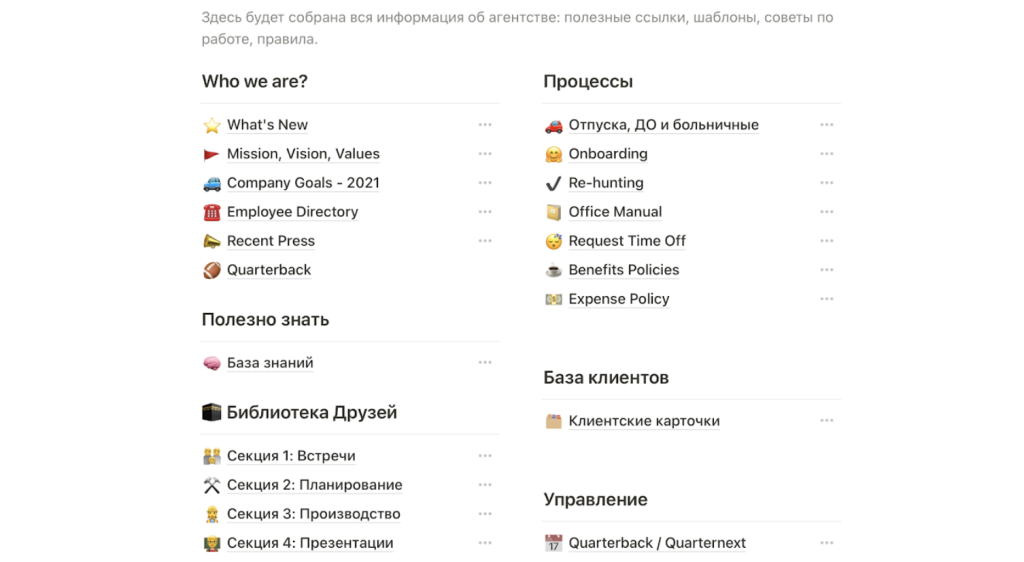
Task: Click the star icon beside What's New
Action: pos(212,125)
